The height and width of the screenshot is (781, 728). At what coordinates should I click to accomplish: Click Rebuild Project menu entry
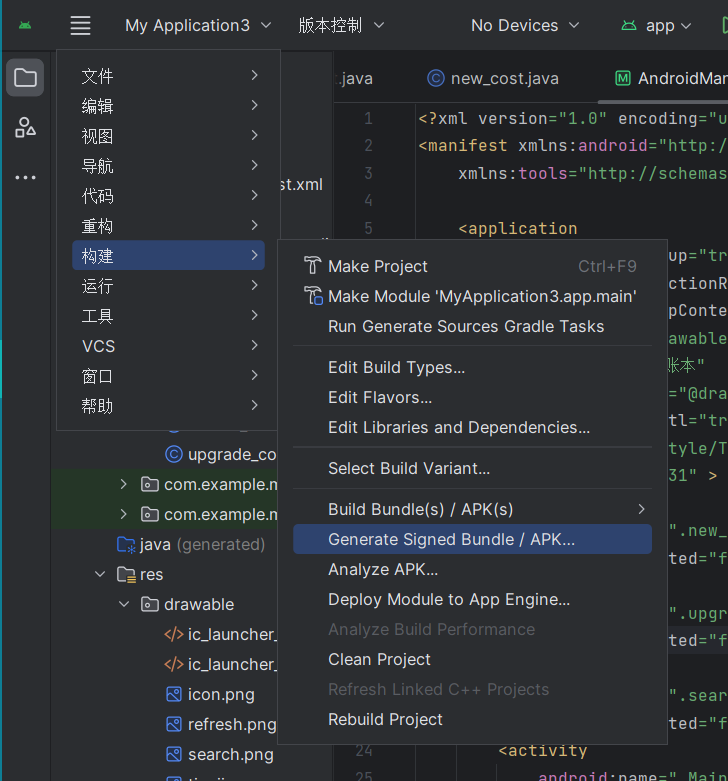click(x=385, y=719)
